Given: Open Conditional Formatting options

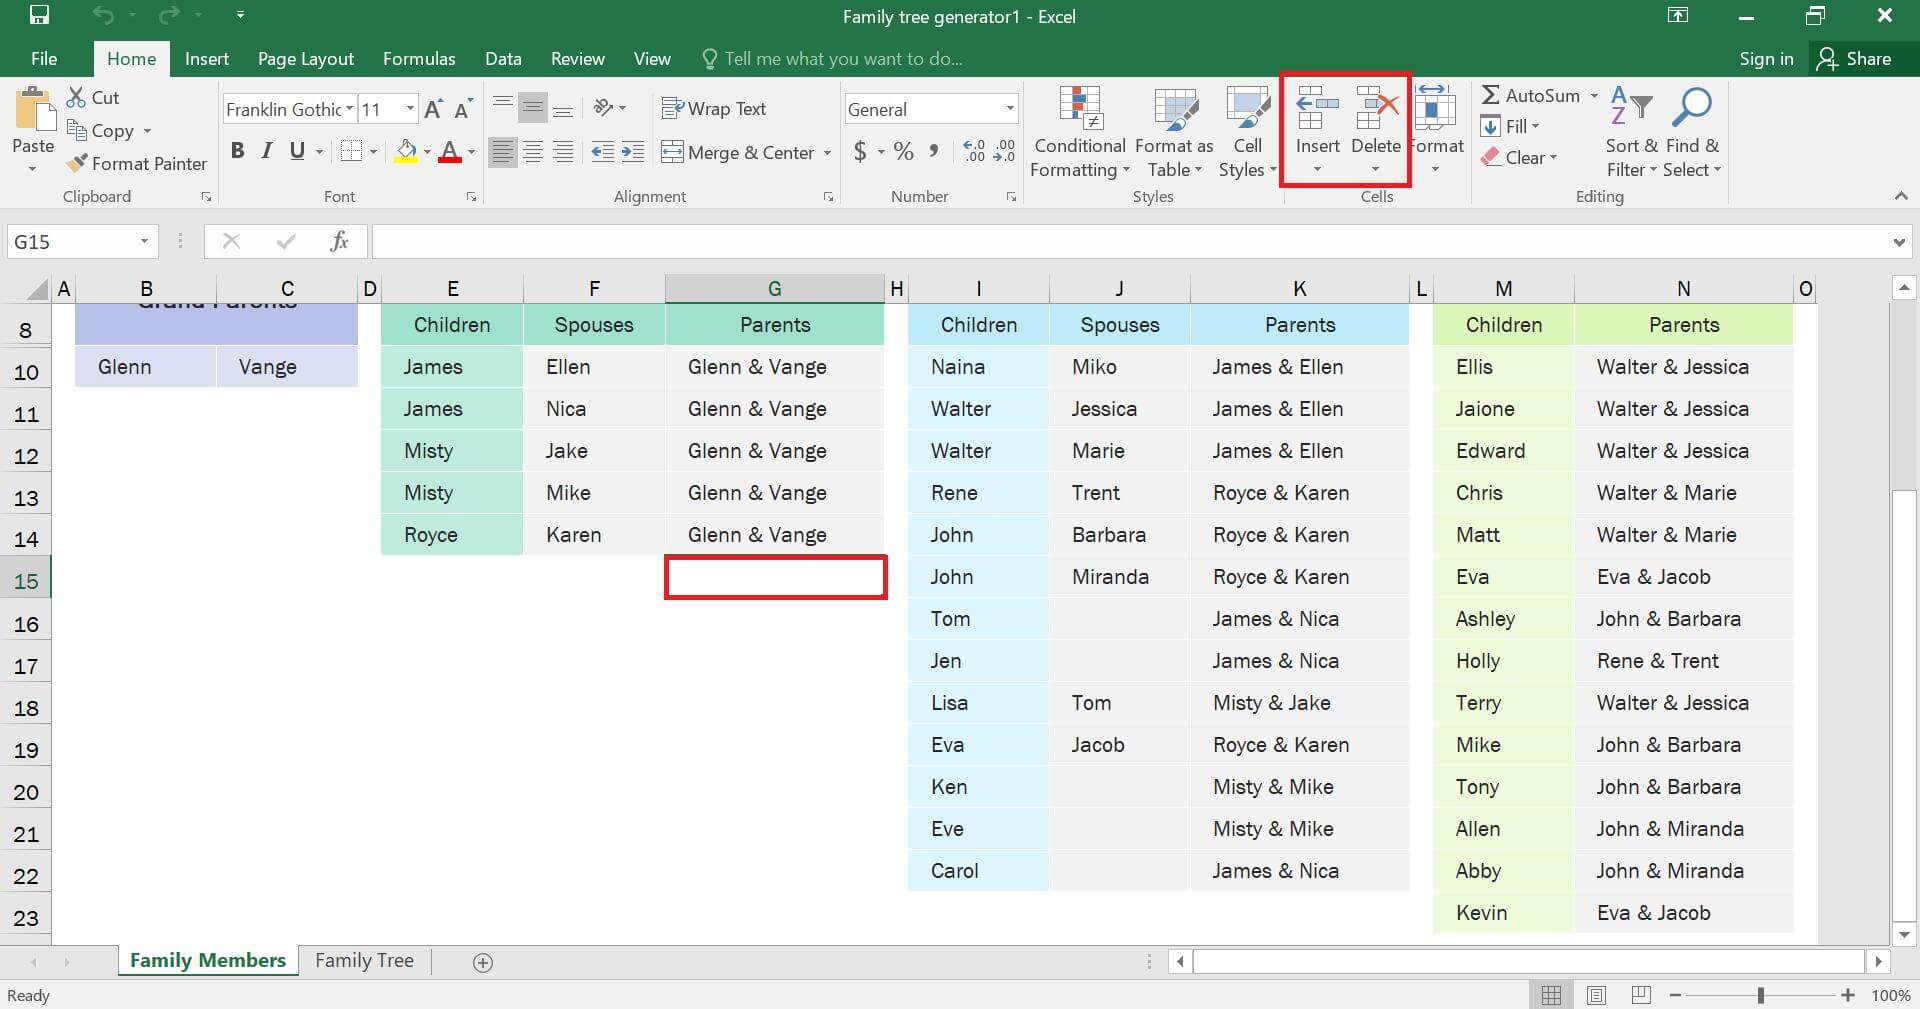Looking at the screenshot, I should point(1078,131).
